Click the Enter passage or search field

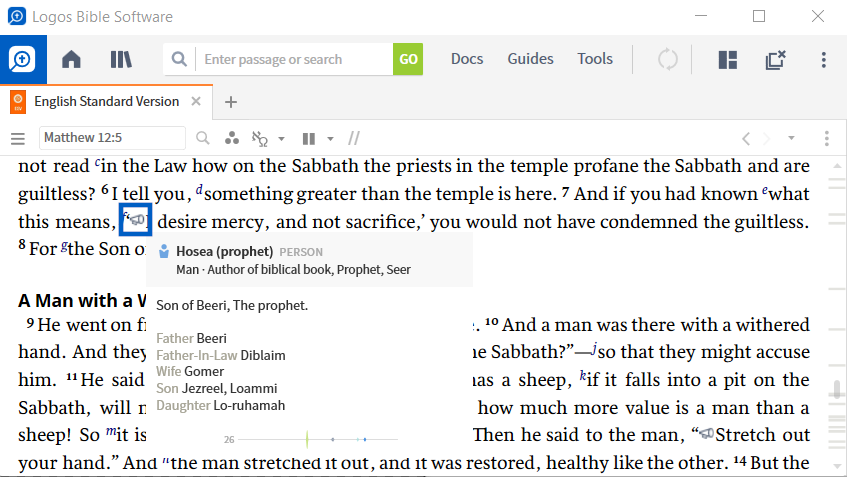pyautogui.click(x=294, y=59)
